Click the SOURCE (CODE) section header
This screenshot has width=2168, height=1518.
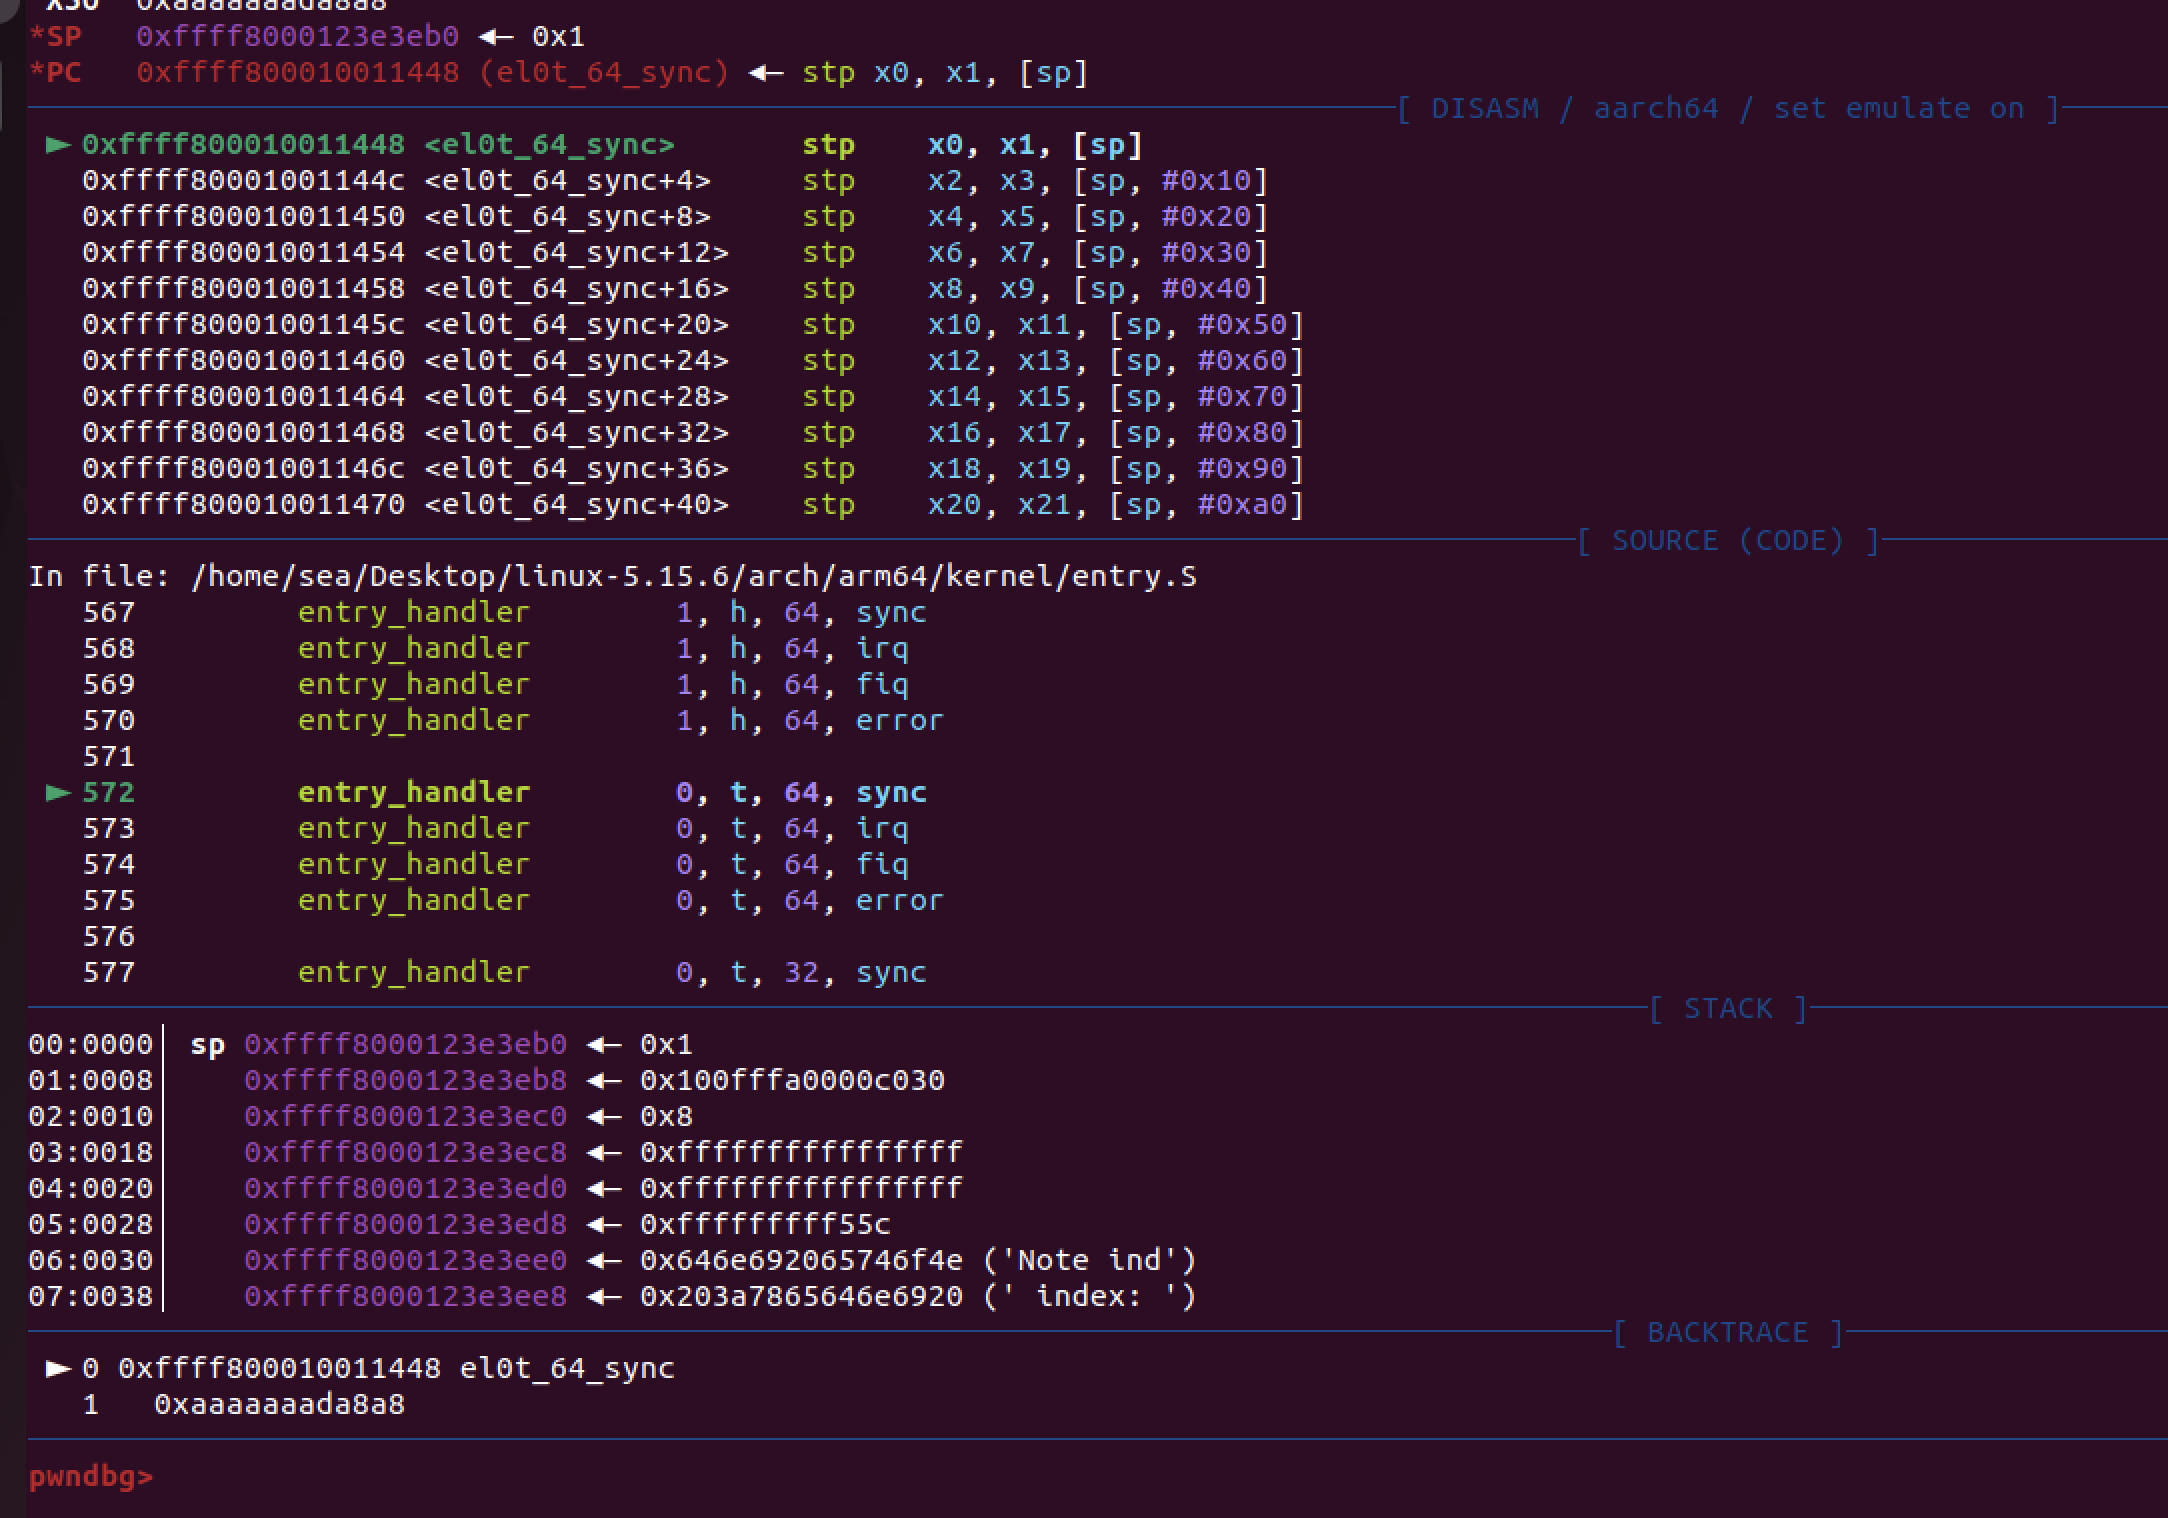click(1727, 541)
